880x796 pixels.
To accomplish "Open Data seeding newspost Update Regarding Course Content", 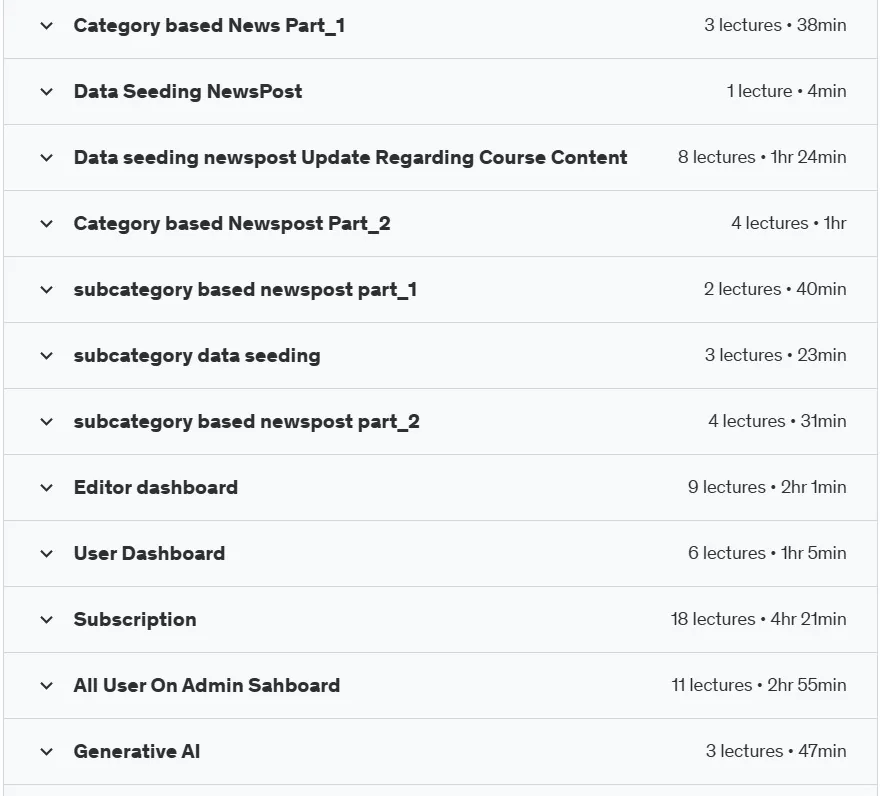I will click(350, 158).
